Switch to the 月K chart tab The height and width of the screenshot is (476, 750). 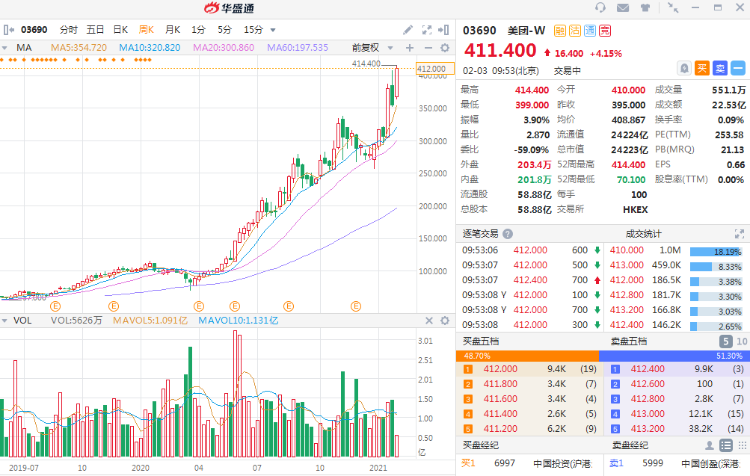point(172,30)
